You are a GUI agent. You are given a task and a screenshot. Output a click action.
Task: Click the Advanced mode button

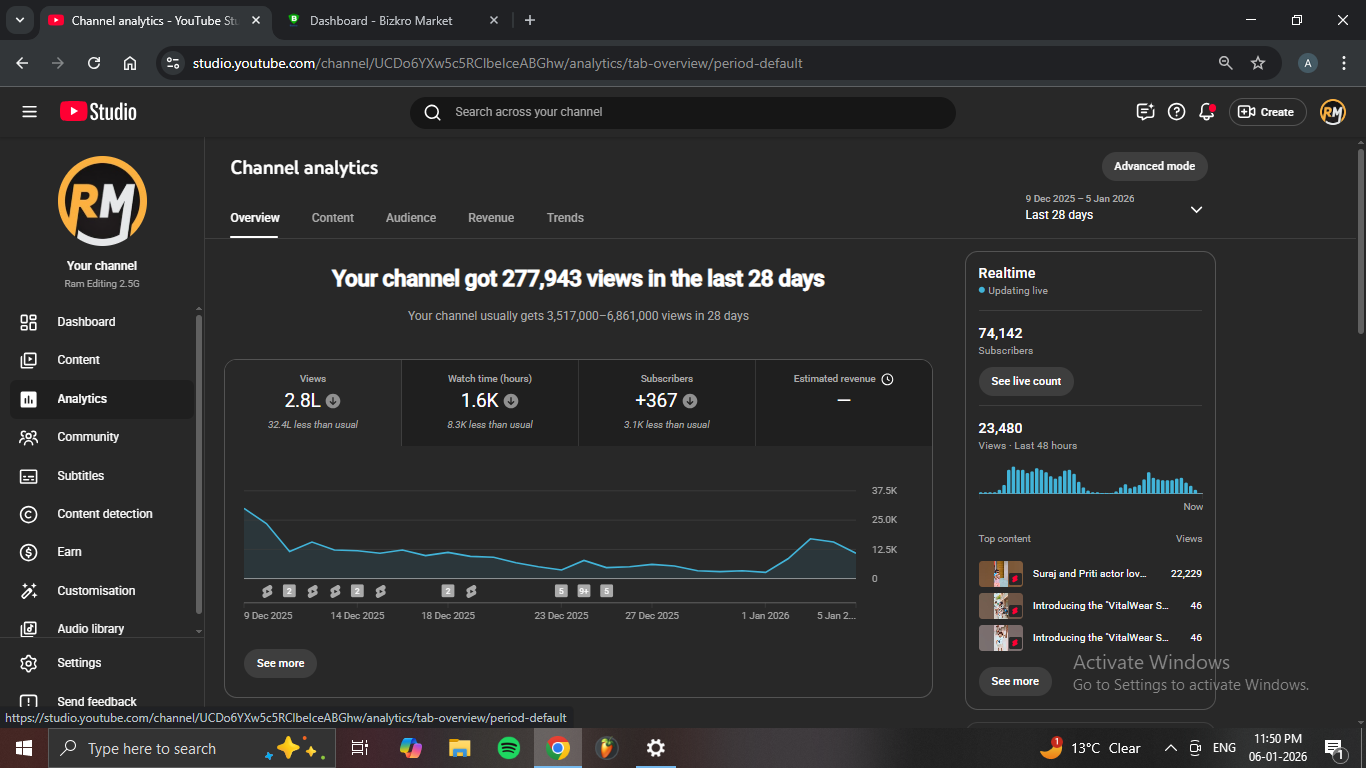point(1154,166)
